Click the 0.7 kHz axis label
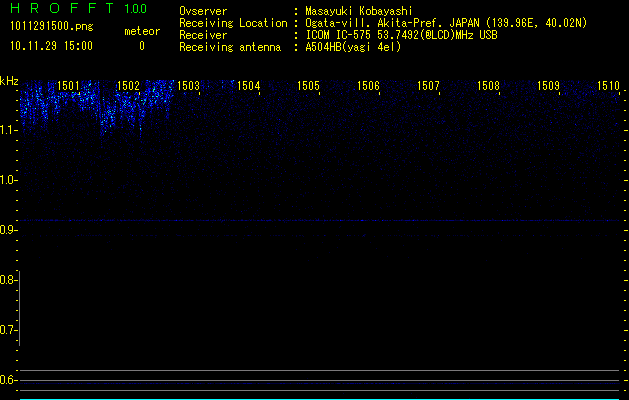 [x=8, y=330]
